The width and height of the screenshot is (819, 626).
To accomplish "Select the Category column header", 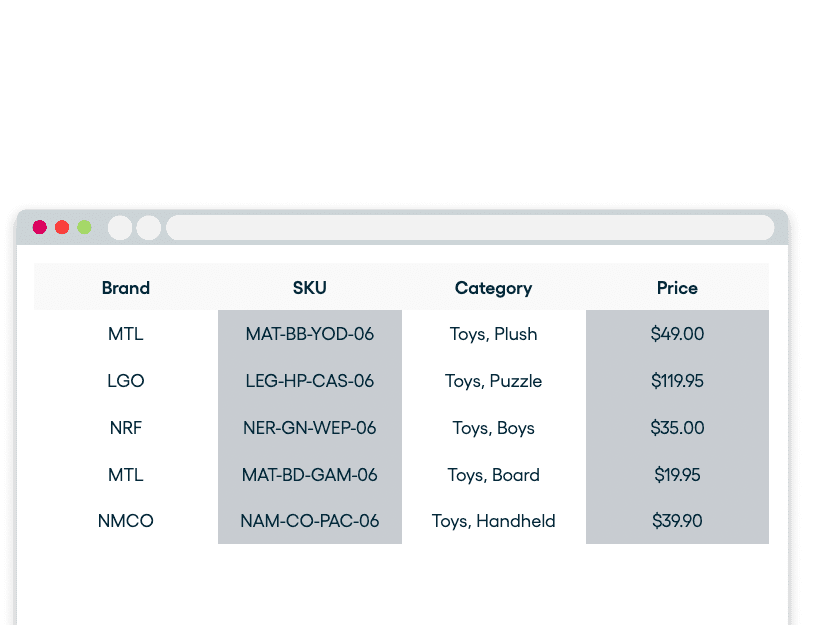I will [x=493, y=288].
